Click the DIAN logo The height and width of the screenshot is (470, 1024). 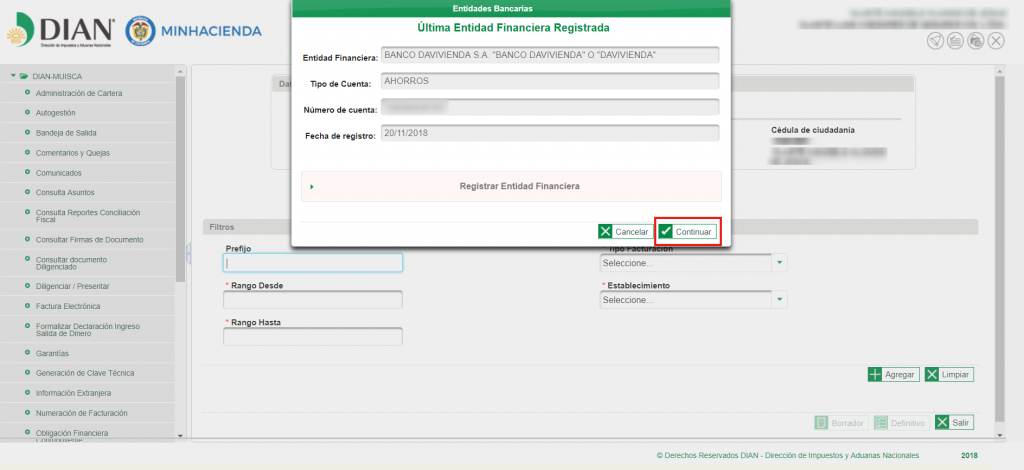61,31
